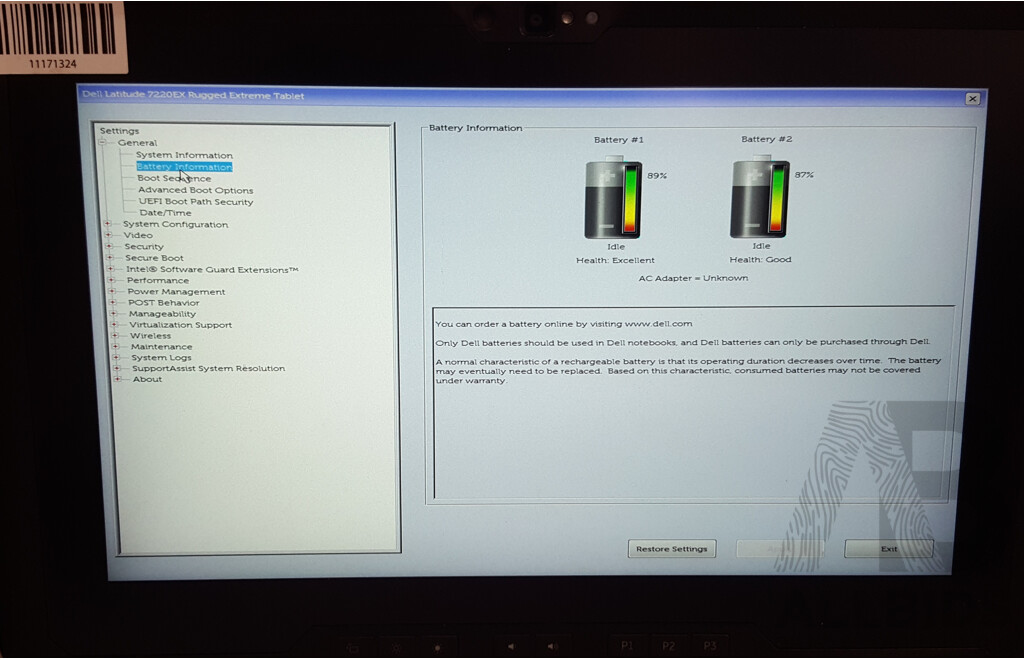This screenshot has height=660, width=1024.
Task: Expand the Performance node
Action: click(111, 280)
